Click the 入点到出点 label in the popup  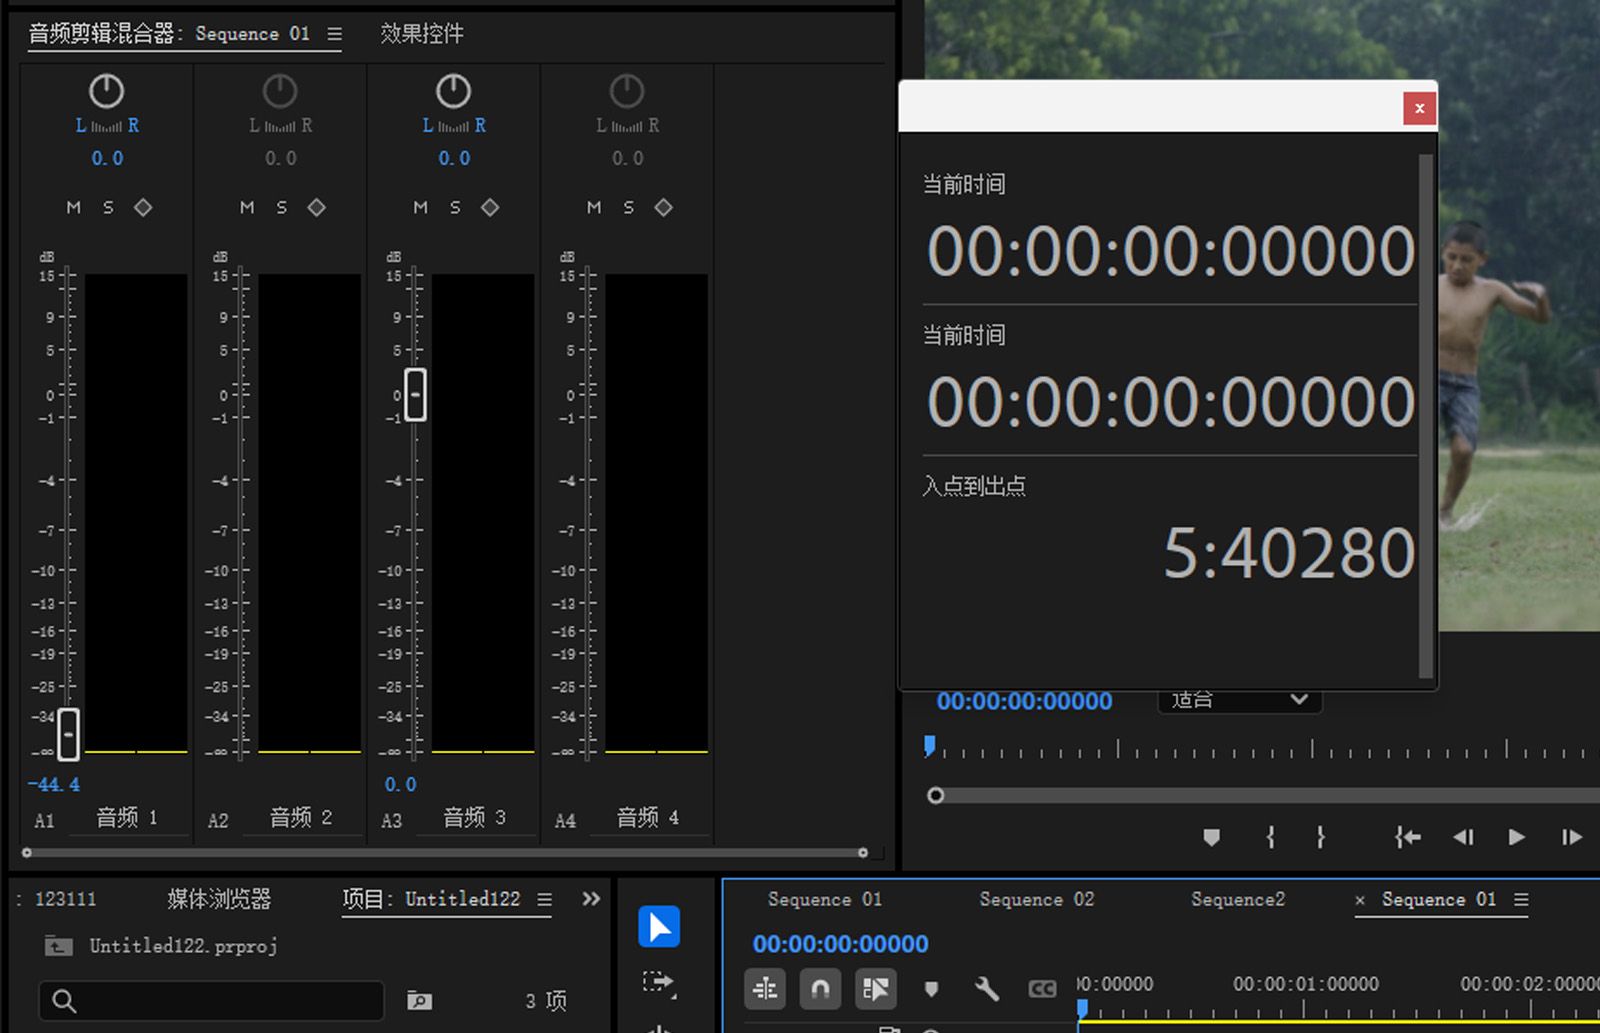point(974,486)
